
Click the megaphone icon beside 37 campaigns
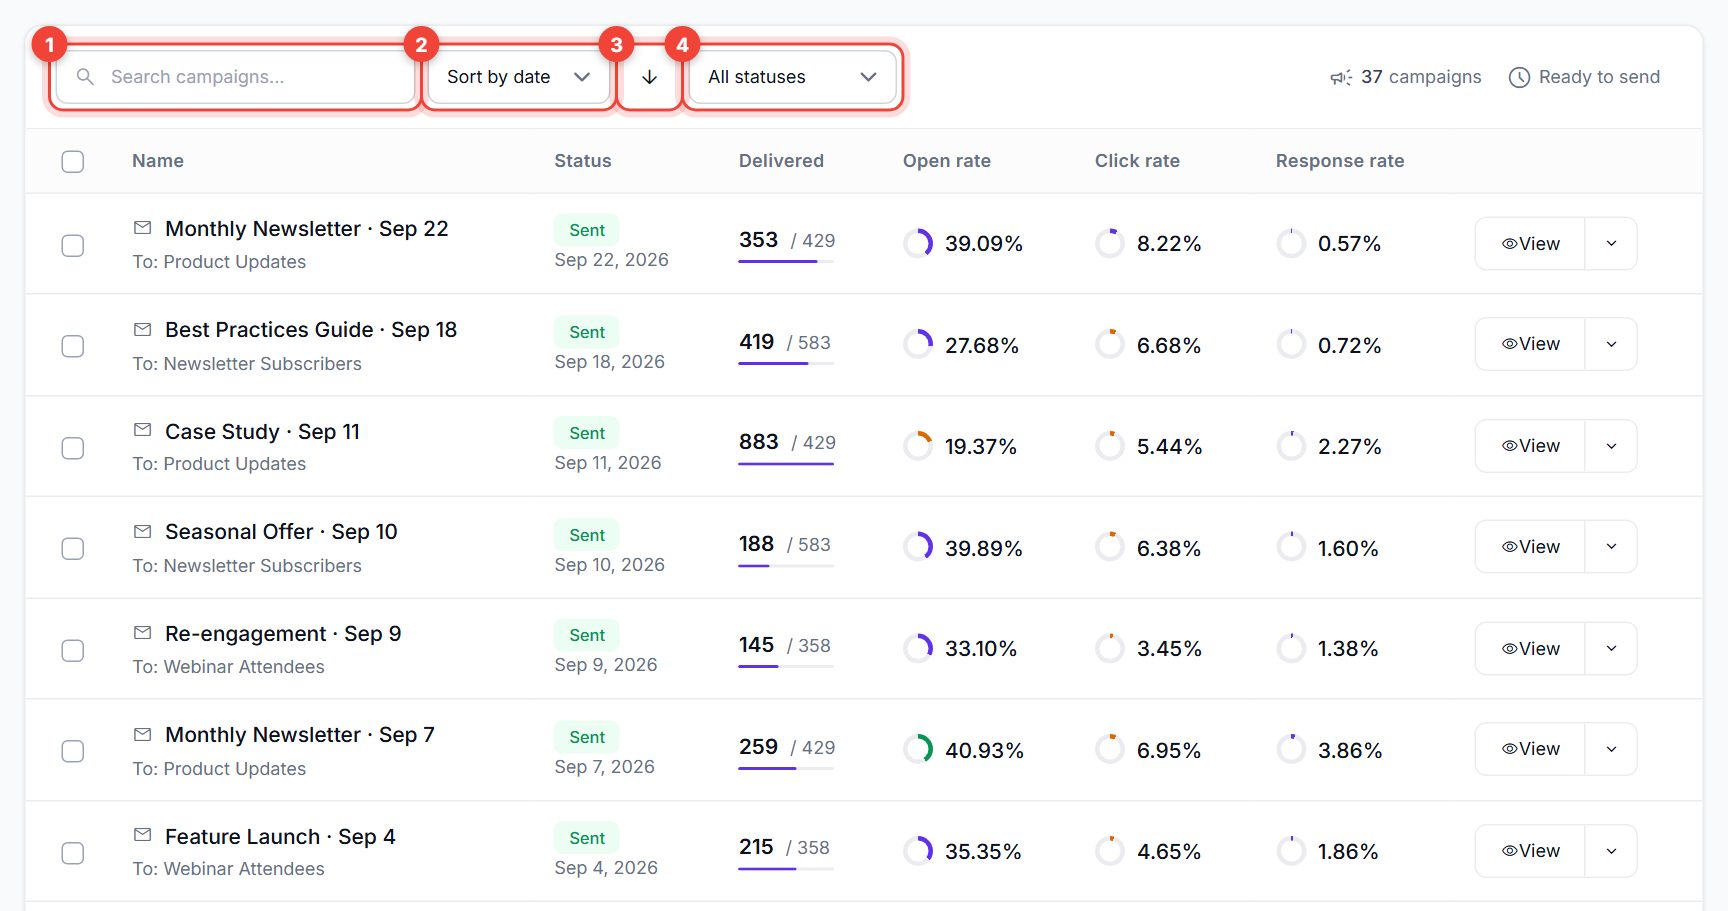click(x=1341, y=77)
